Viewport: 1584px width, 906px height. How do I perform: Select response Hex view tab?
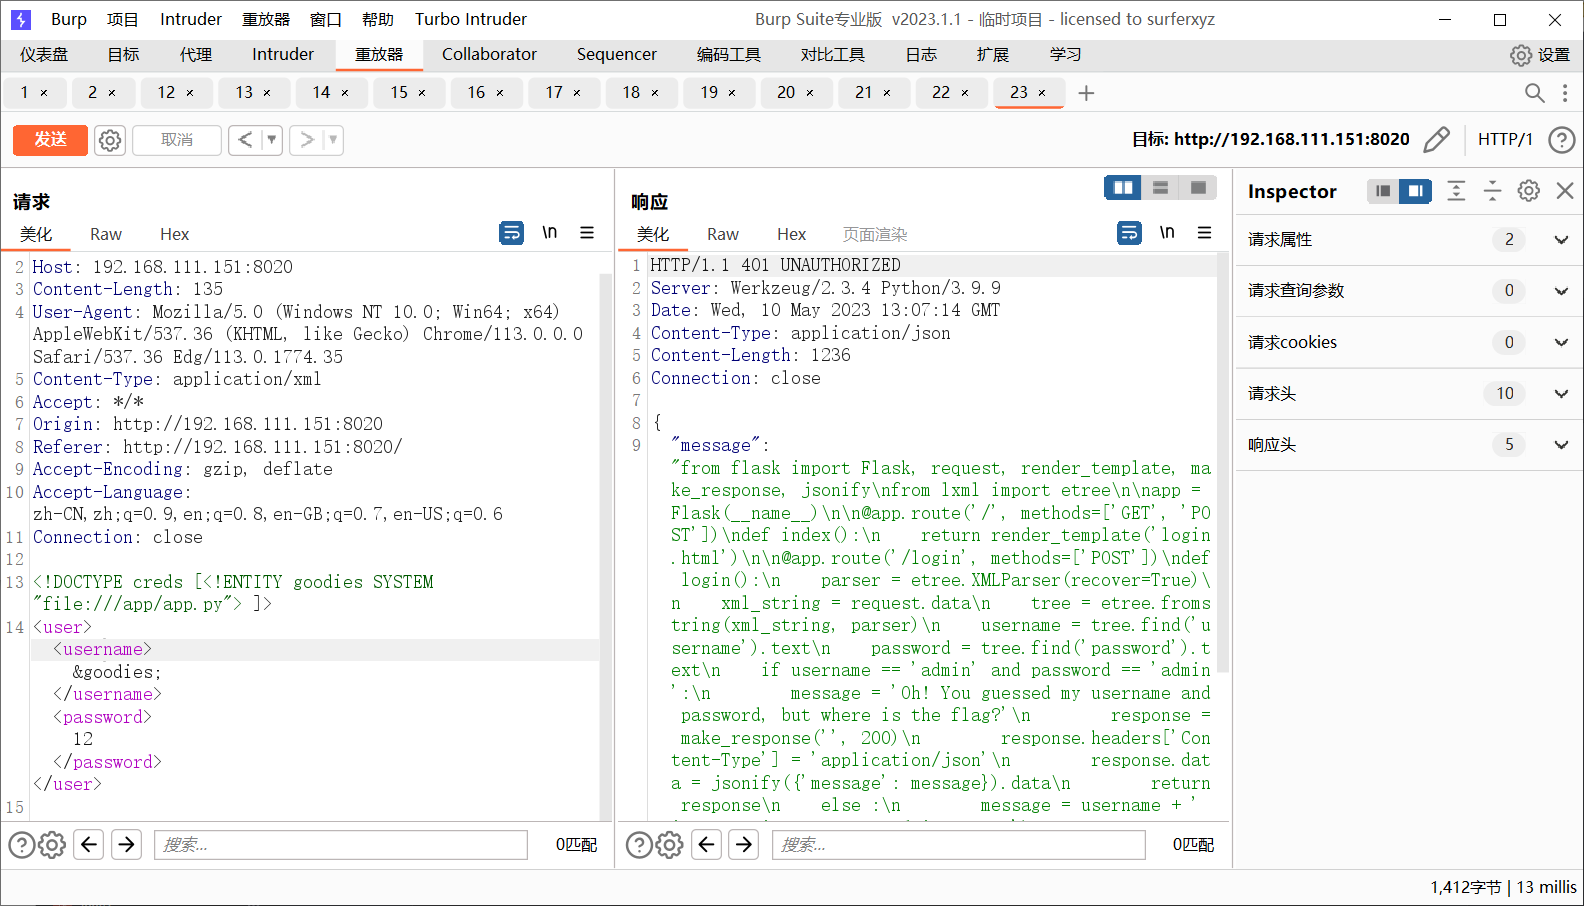[x=791, y=234]
